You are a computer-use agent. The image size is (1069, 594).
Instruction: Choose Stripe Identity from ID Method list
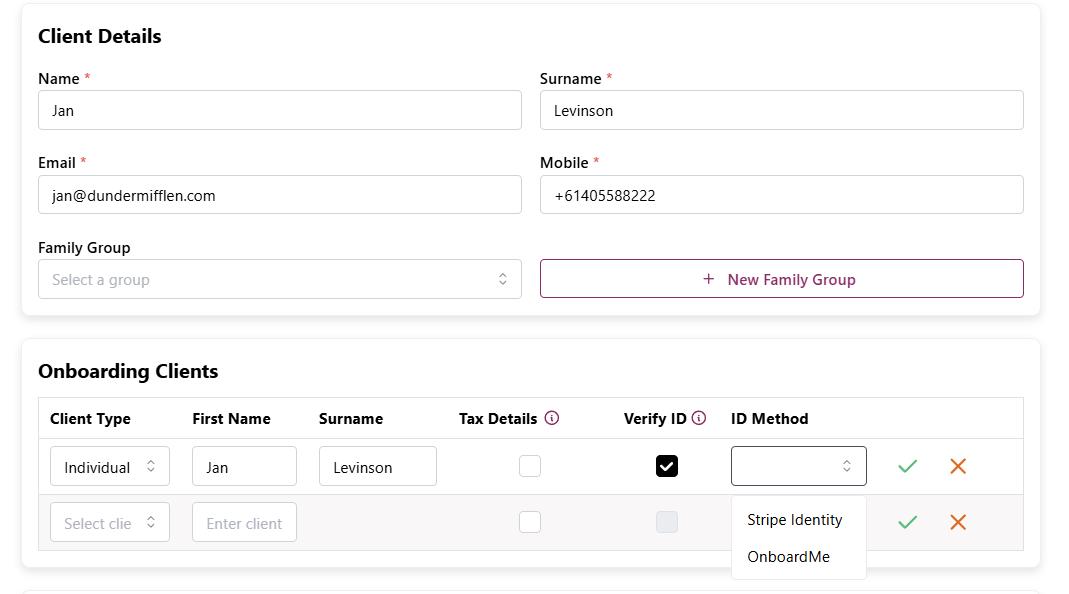pyautogui.click(x=795, y=520)
